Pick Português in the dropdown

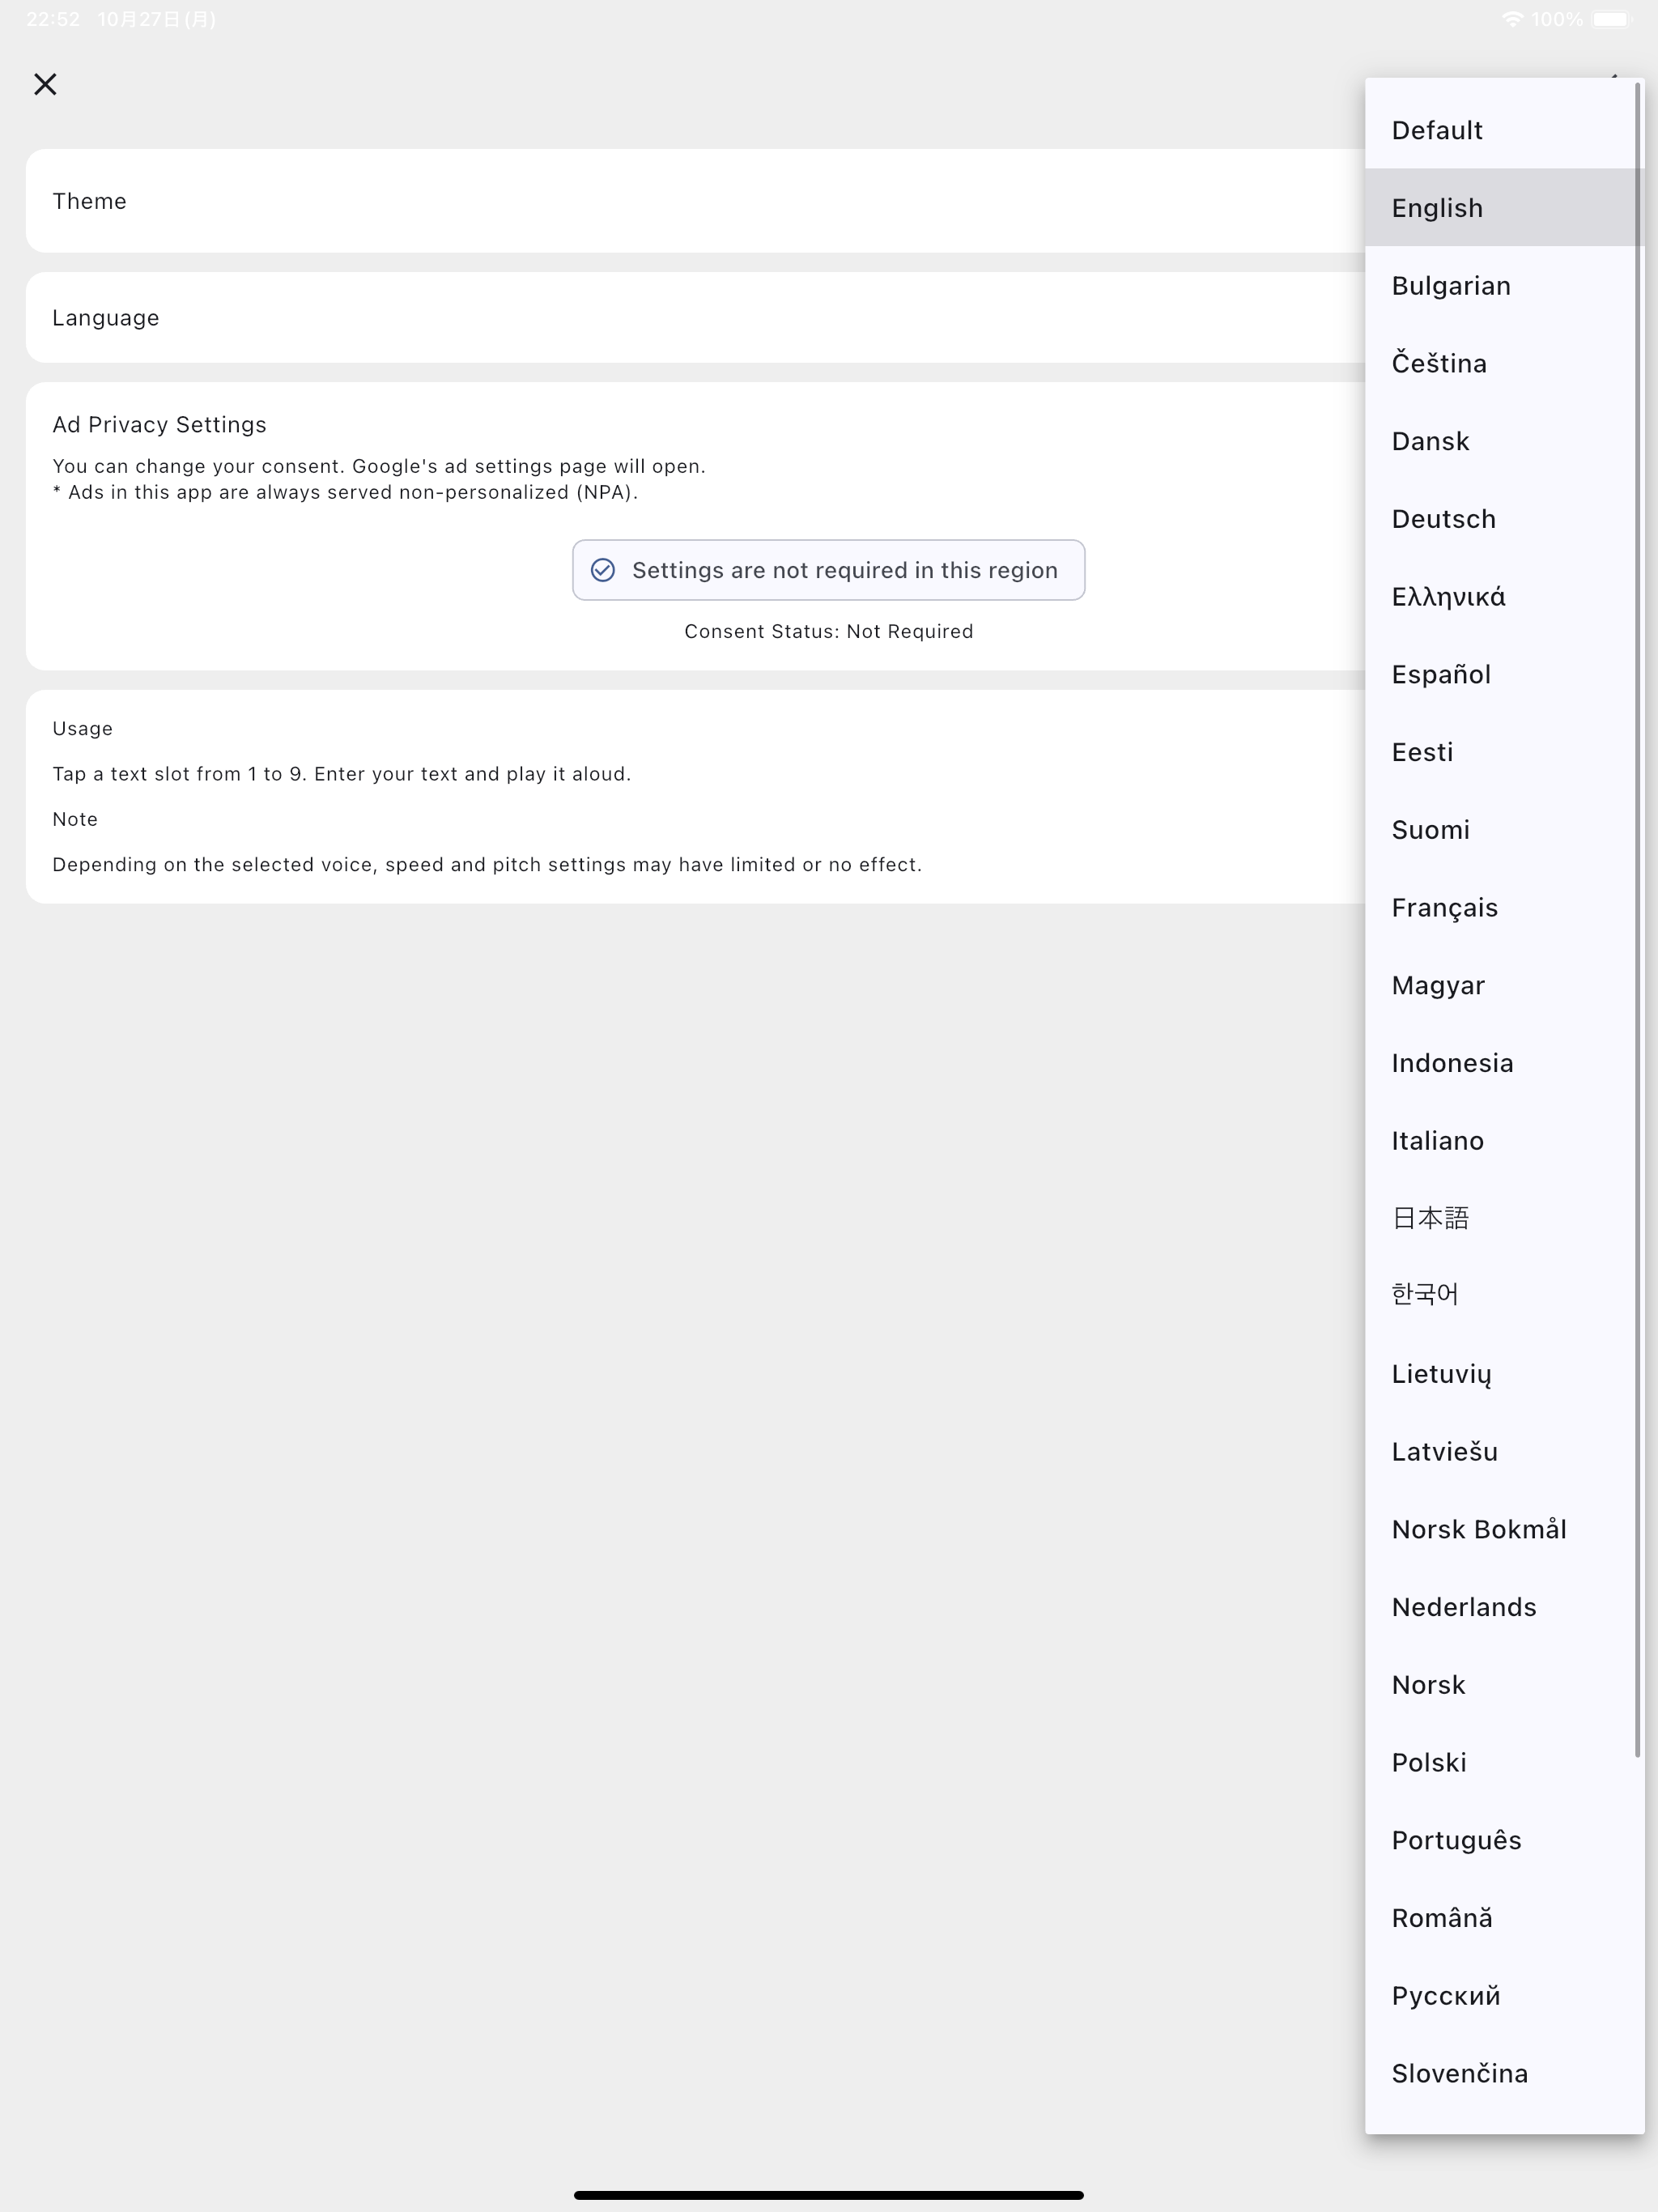click(x=1504, y=1840)
